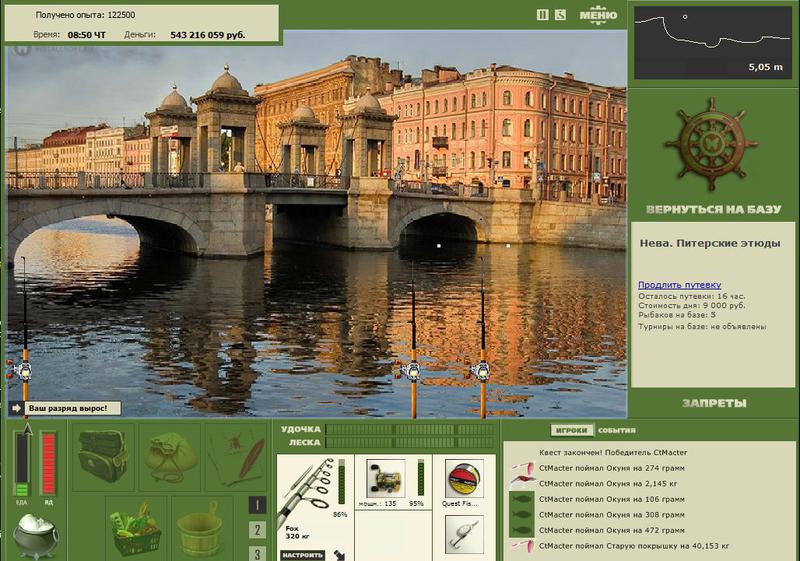Image resolution: width=800 pixels, height=561 pixels.
Task: Click the rod's green 86% wear bar
Action: point(341,481)
